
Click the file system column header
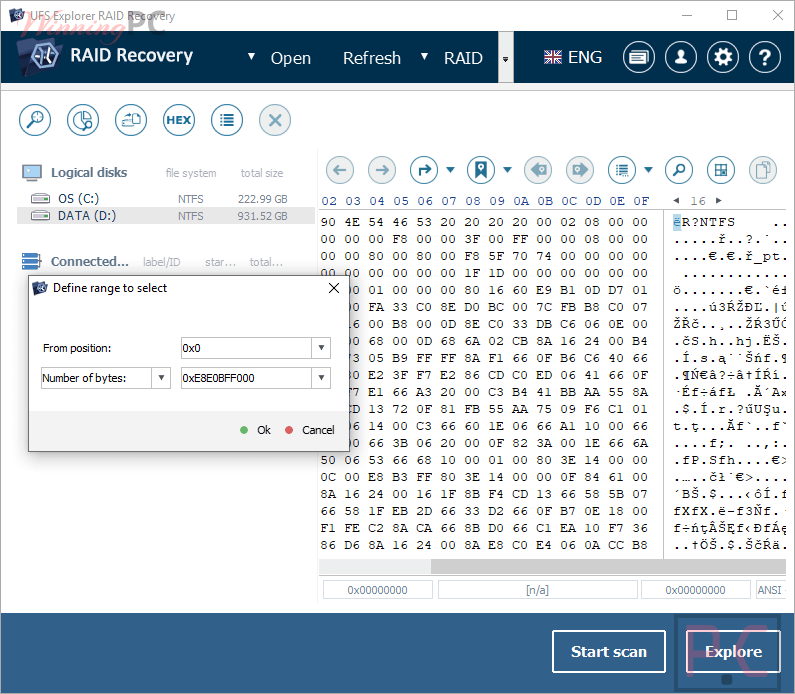pos(191,173)
